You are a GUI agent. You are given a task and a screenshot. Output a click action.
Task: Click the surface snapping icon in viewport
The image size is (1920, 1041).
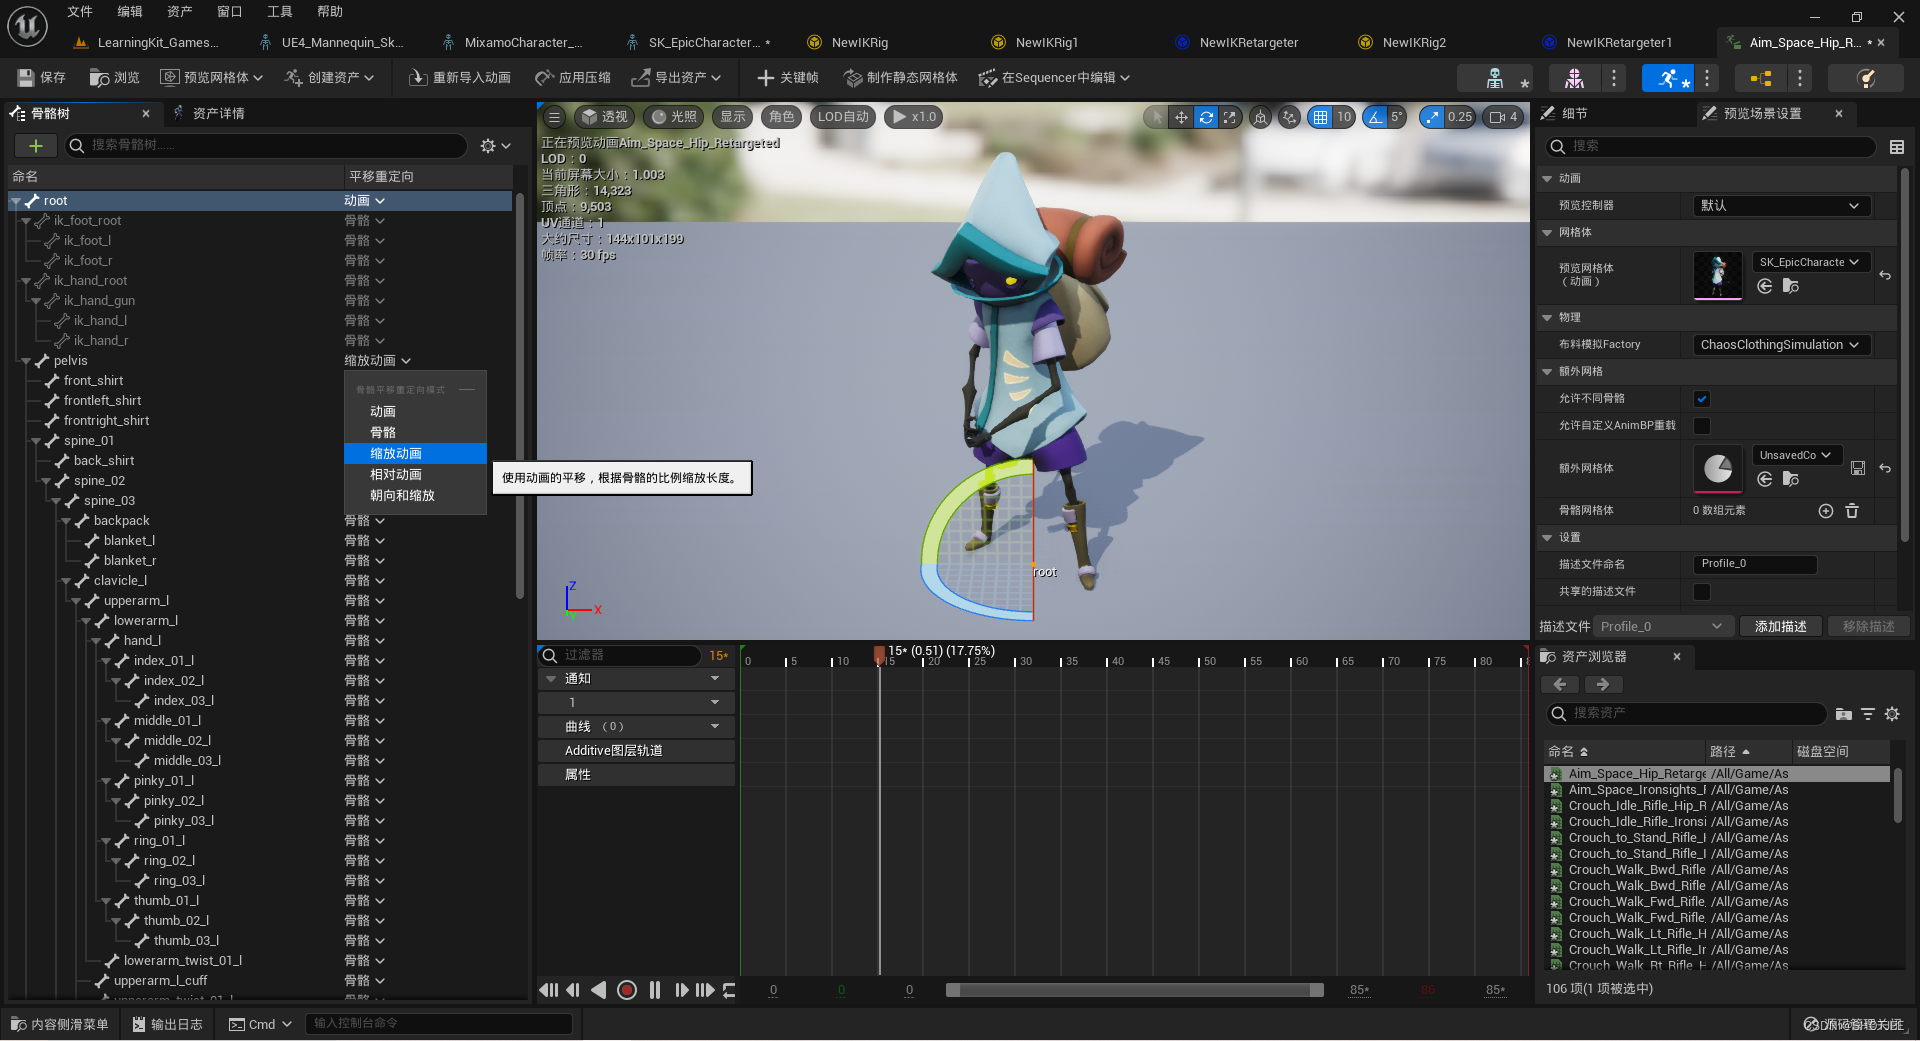point(1290,117)
